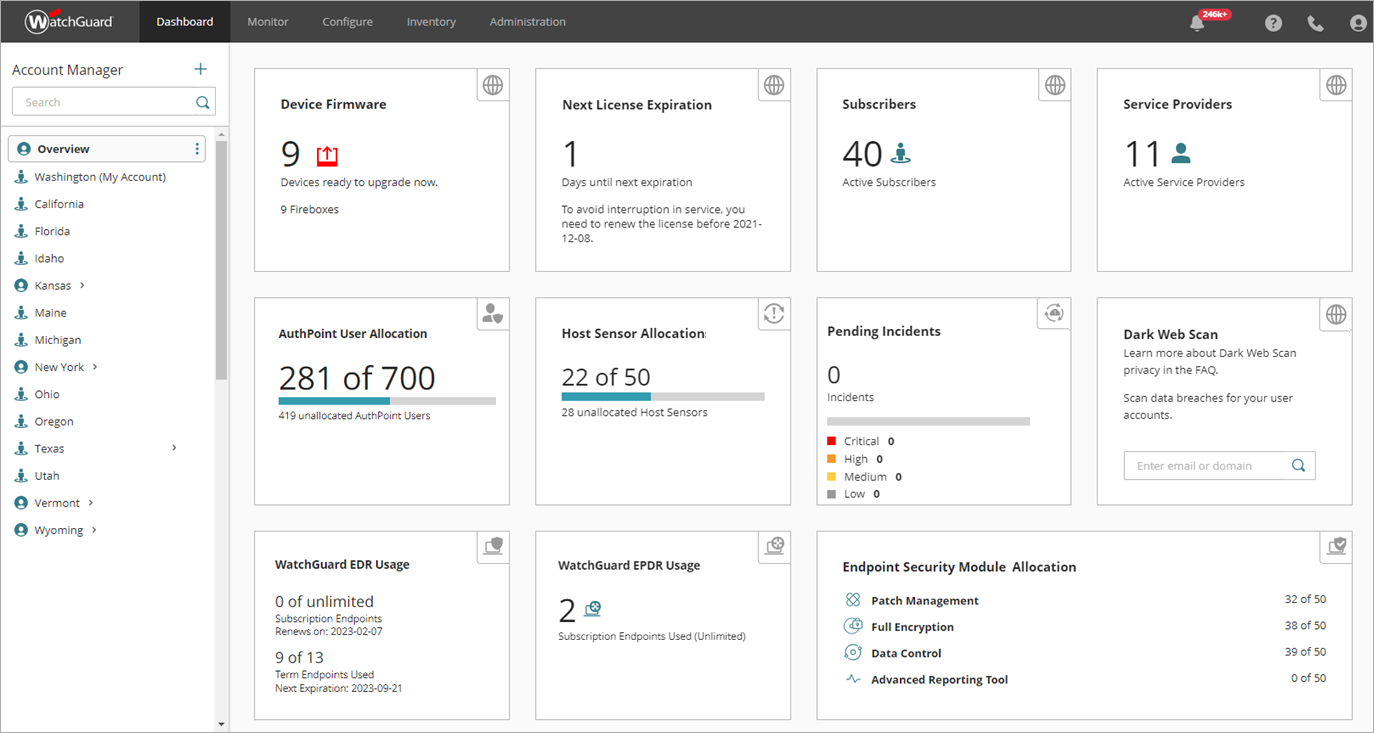Click the red Critical color square
The width and height of the screenshot is (1374, 733).
coord(831,441)
